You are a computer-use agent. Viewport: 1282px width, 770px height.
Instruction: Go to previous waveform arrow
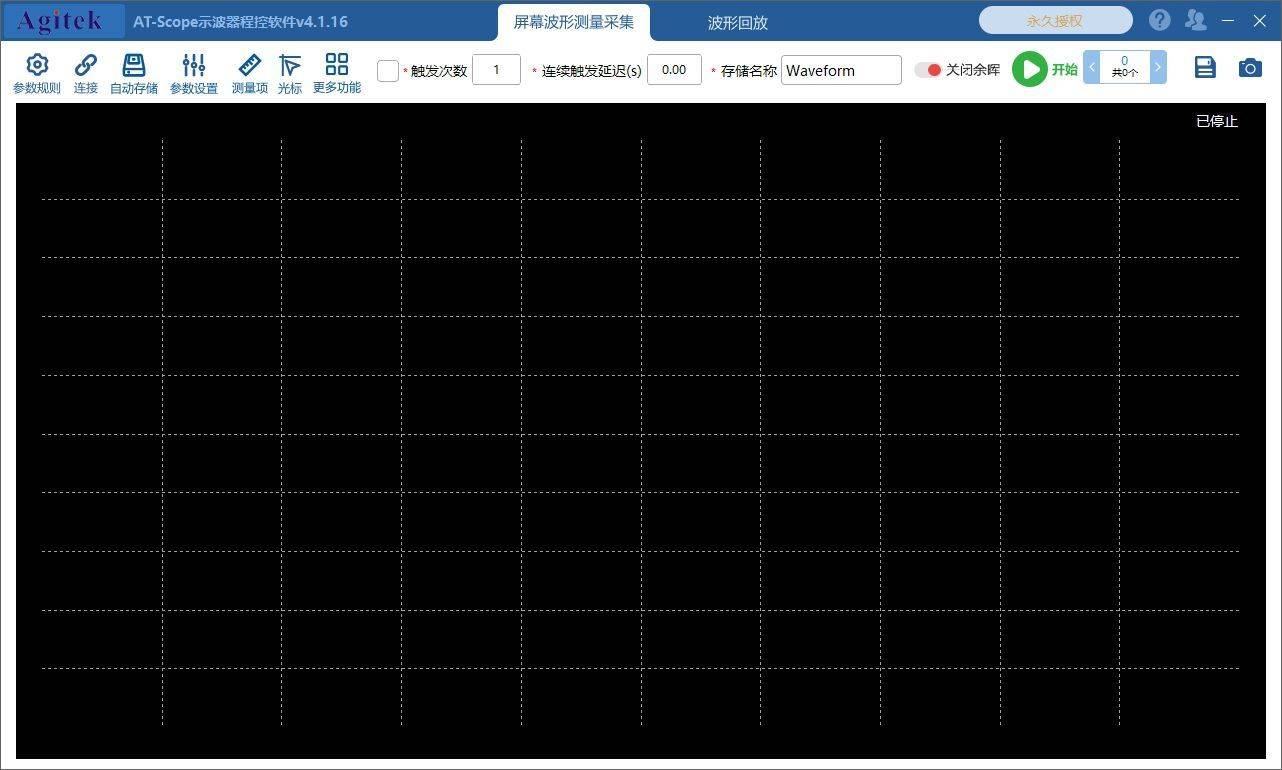(x=1092, y=67)
